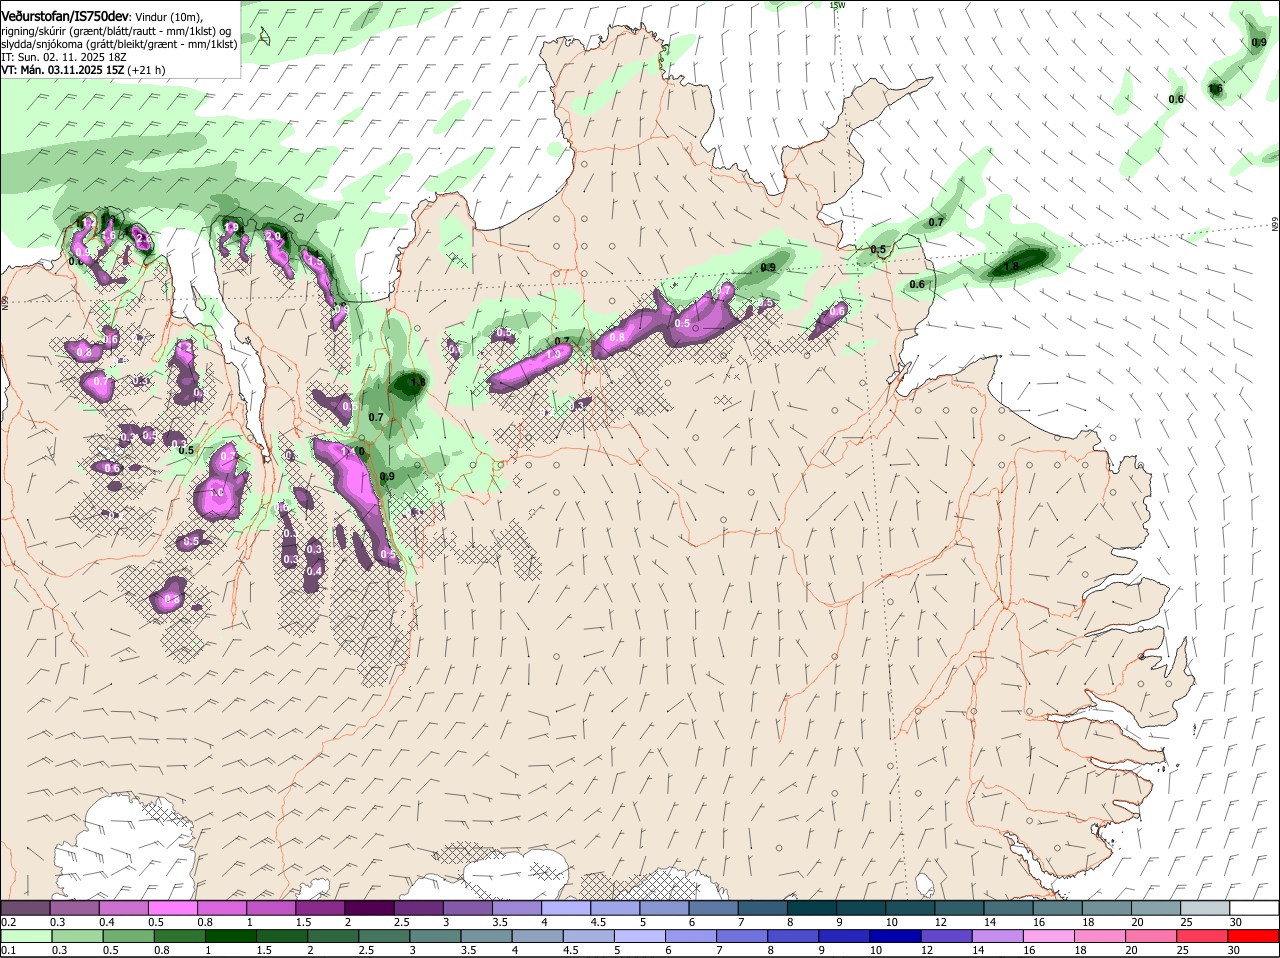
Task: Click the snow-scale swatch between 12 and 14
Action: tap(958, 908)
